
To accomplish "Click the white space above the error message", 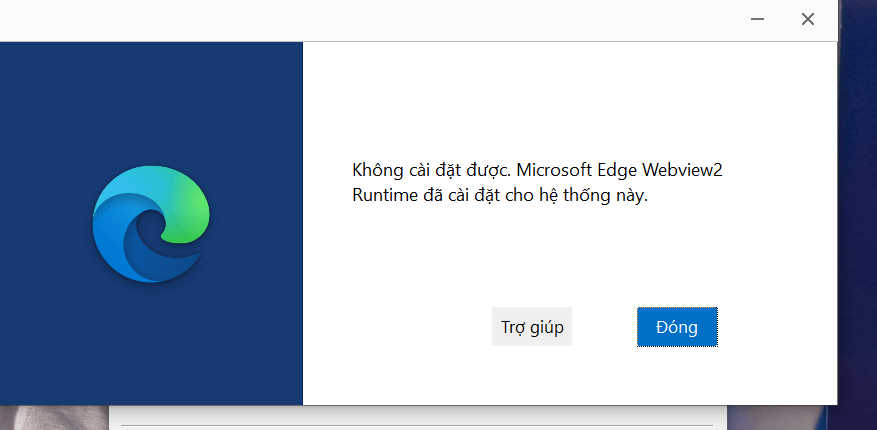I will [x=569, y=101].
